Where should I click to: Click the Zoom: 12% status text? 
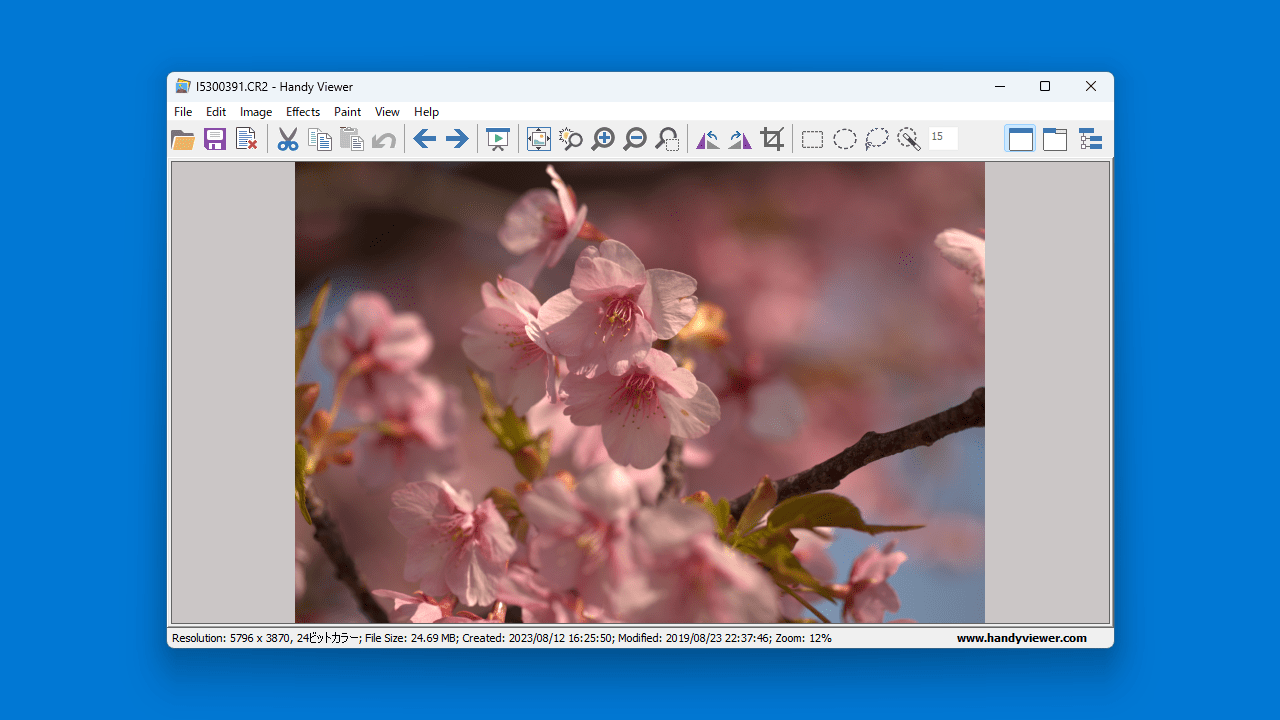[x=803, y=638]
